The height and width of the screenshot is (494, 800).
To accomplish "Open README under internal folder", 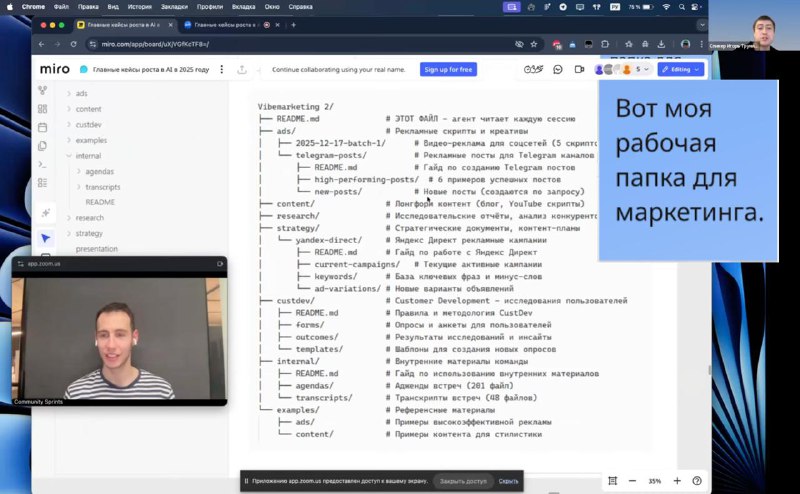I will [x=100, y=202].
